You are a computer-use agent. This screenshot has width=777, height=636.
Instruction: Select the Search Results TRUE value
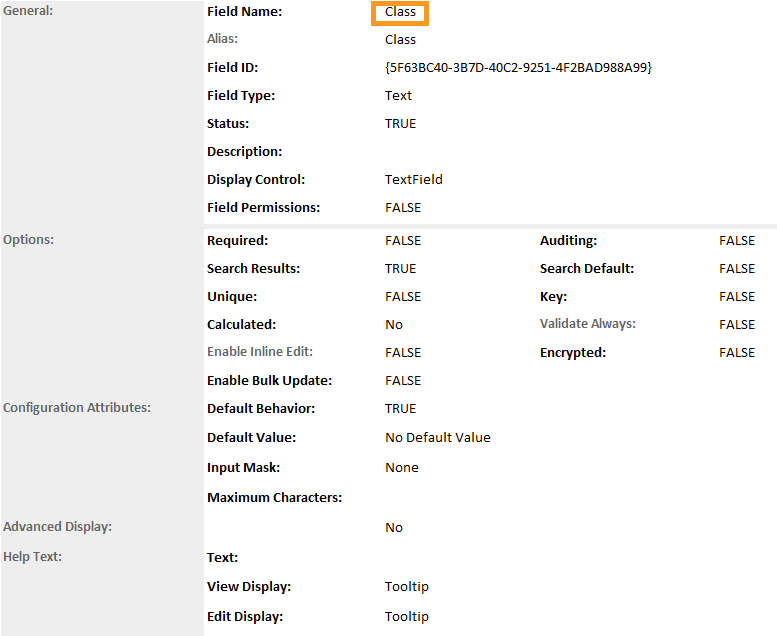(400, 269)
